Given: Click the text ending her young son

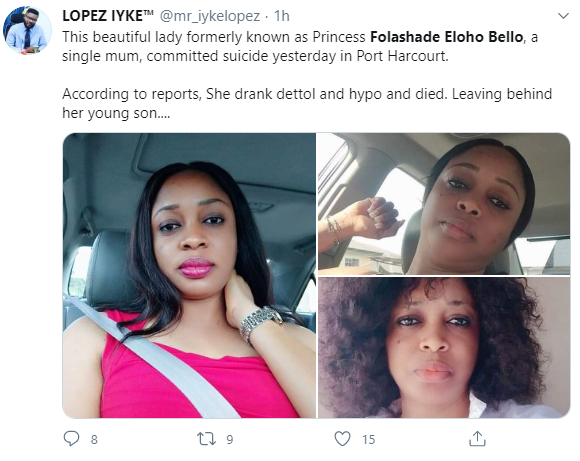Looking at the screenshot, I should pyautogui.click(x=116, y=113).
